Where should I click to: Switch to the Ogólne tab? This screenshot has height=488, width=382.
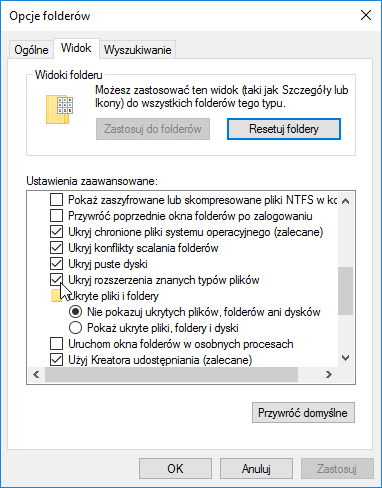click(x=31, y=50)
